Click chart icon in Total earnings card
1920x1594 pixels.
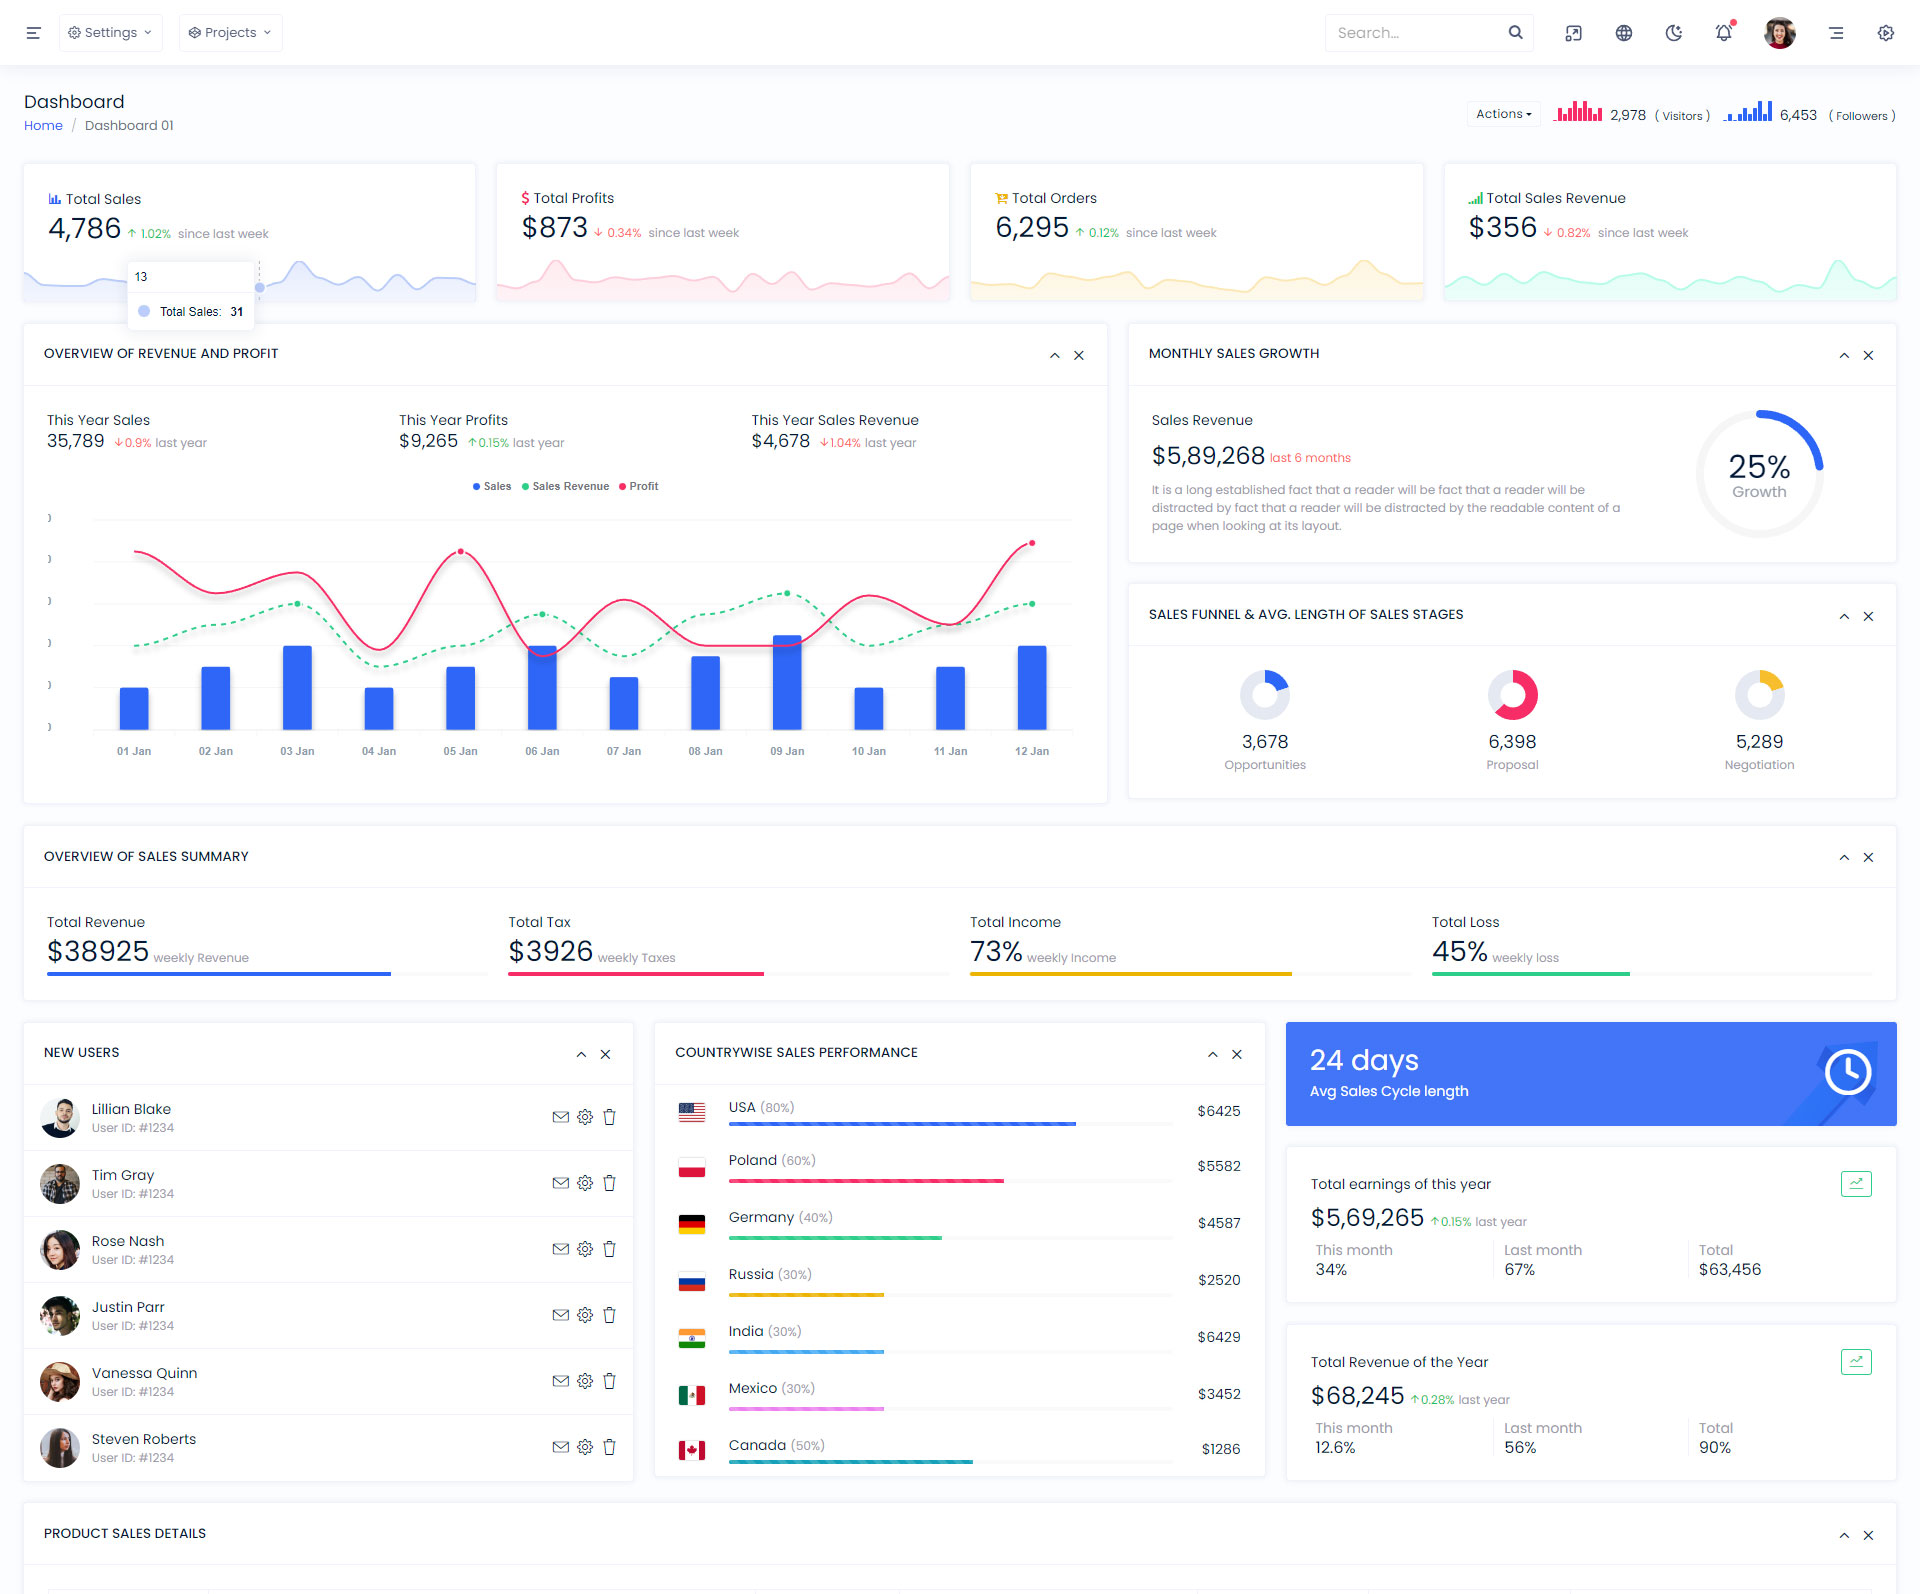[x=1855, y=1184]
